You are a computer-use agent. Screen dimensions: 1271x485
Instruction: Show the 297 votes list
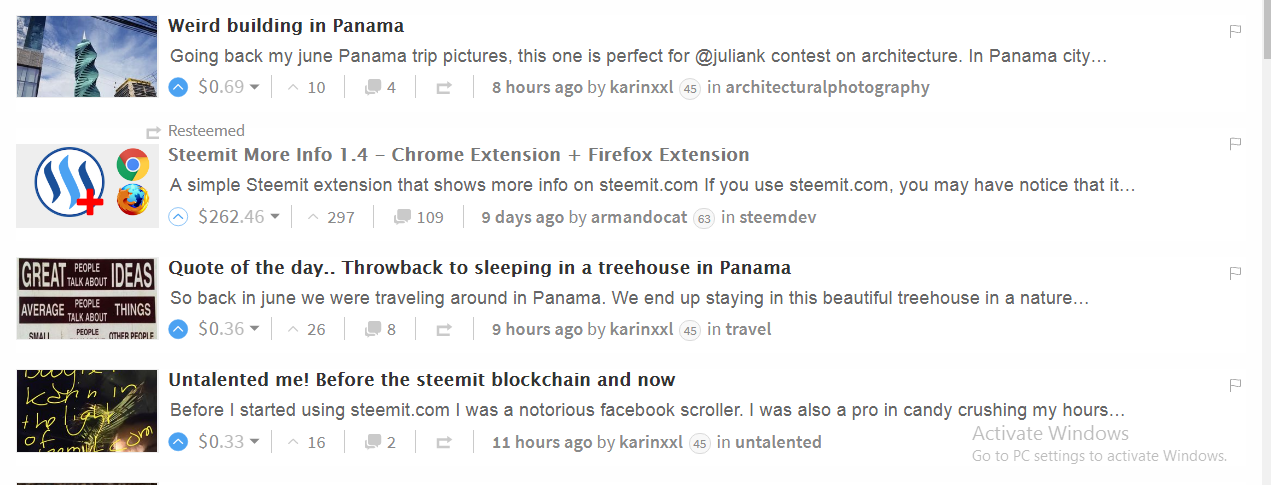tap(330, 217)
